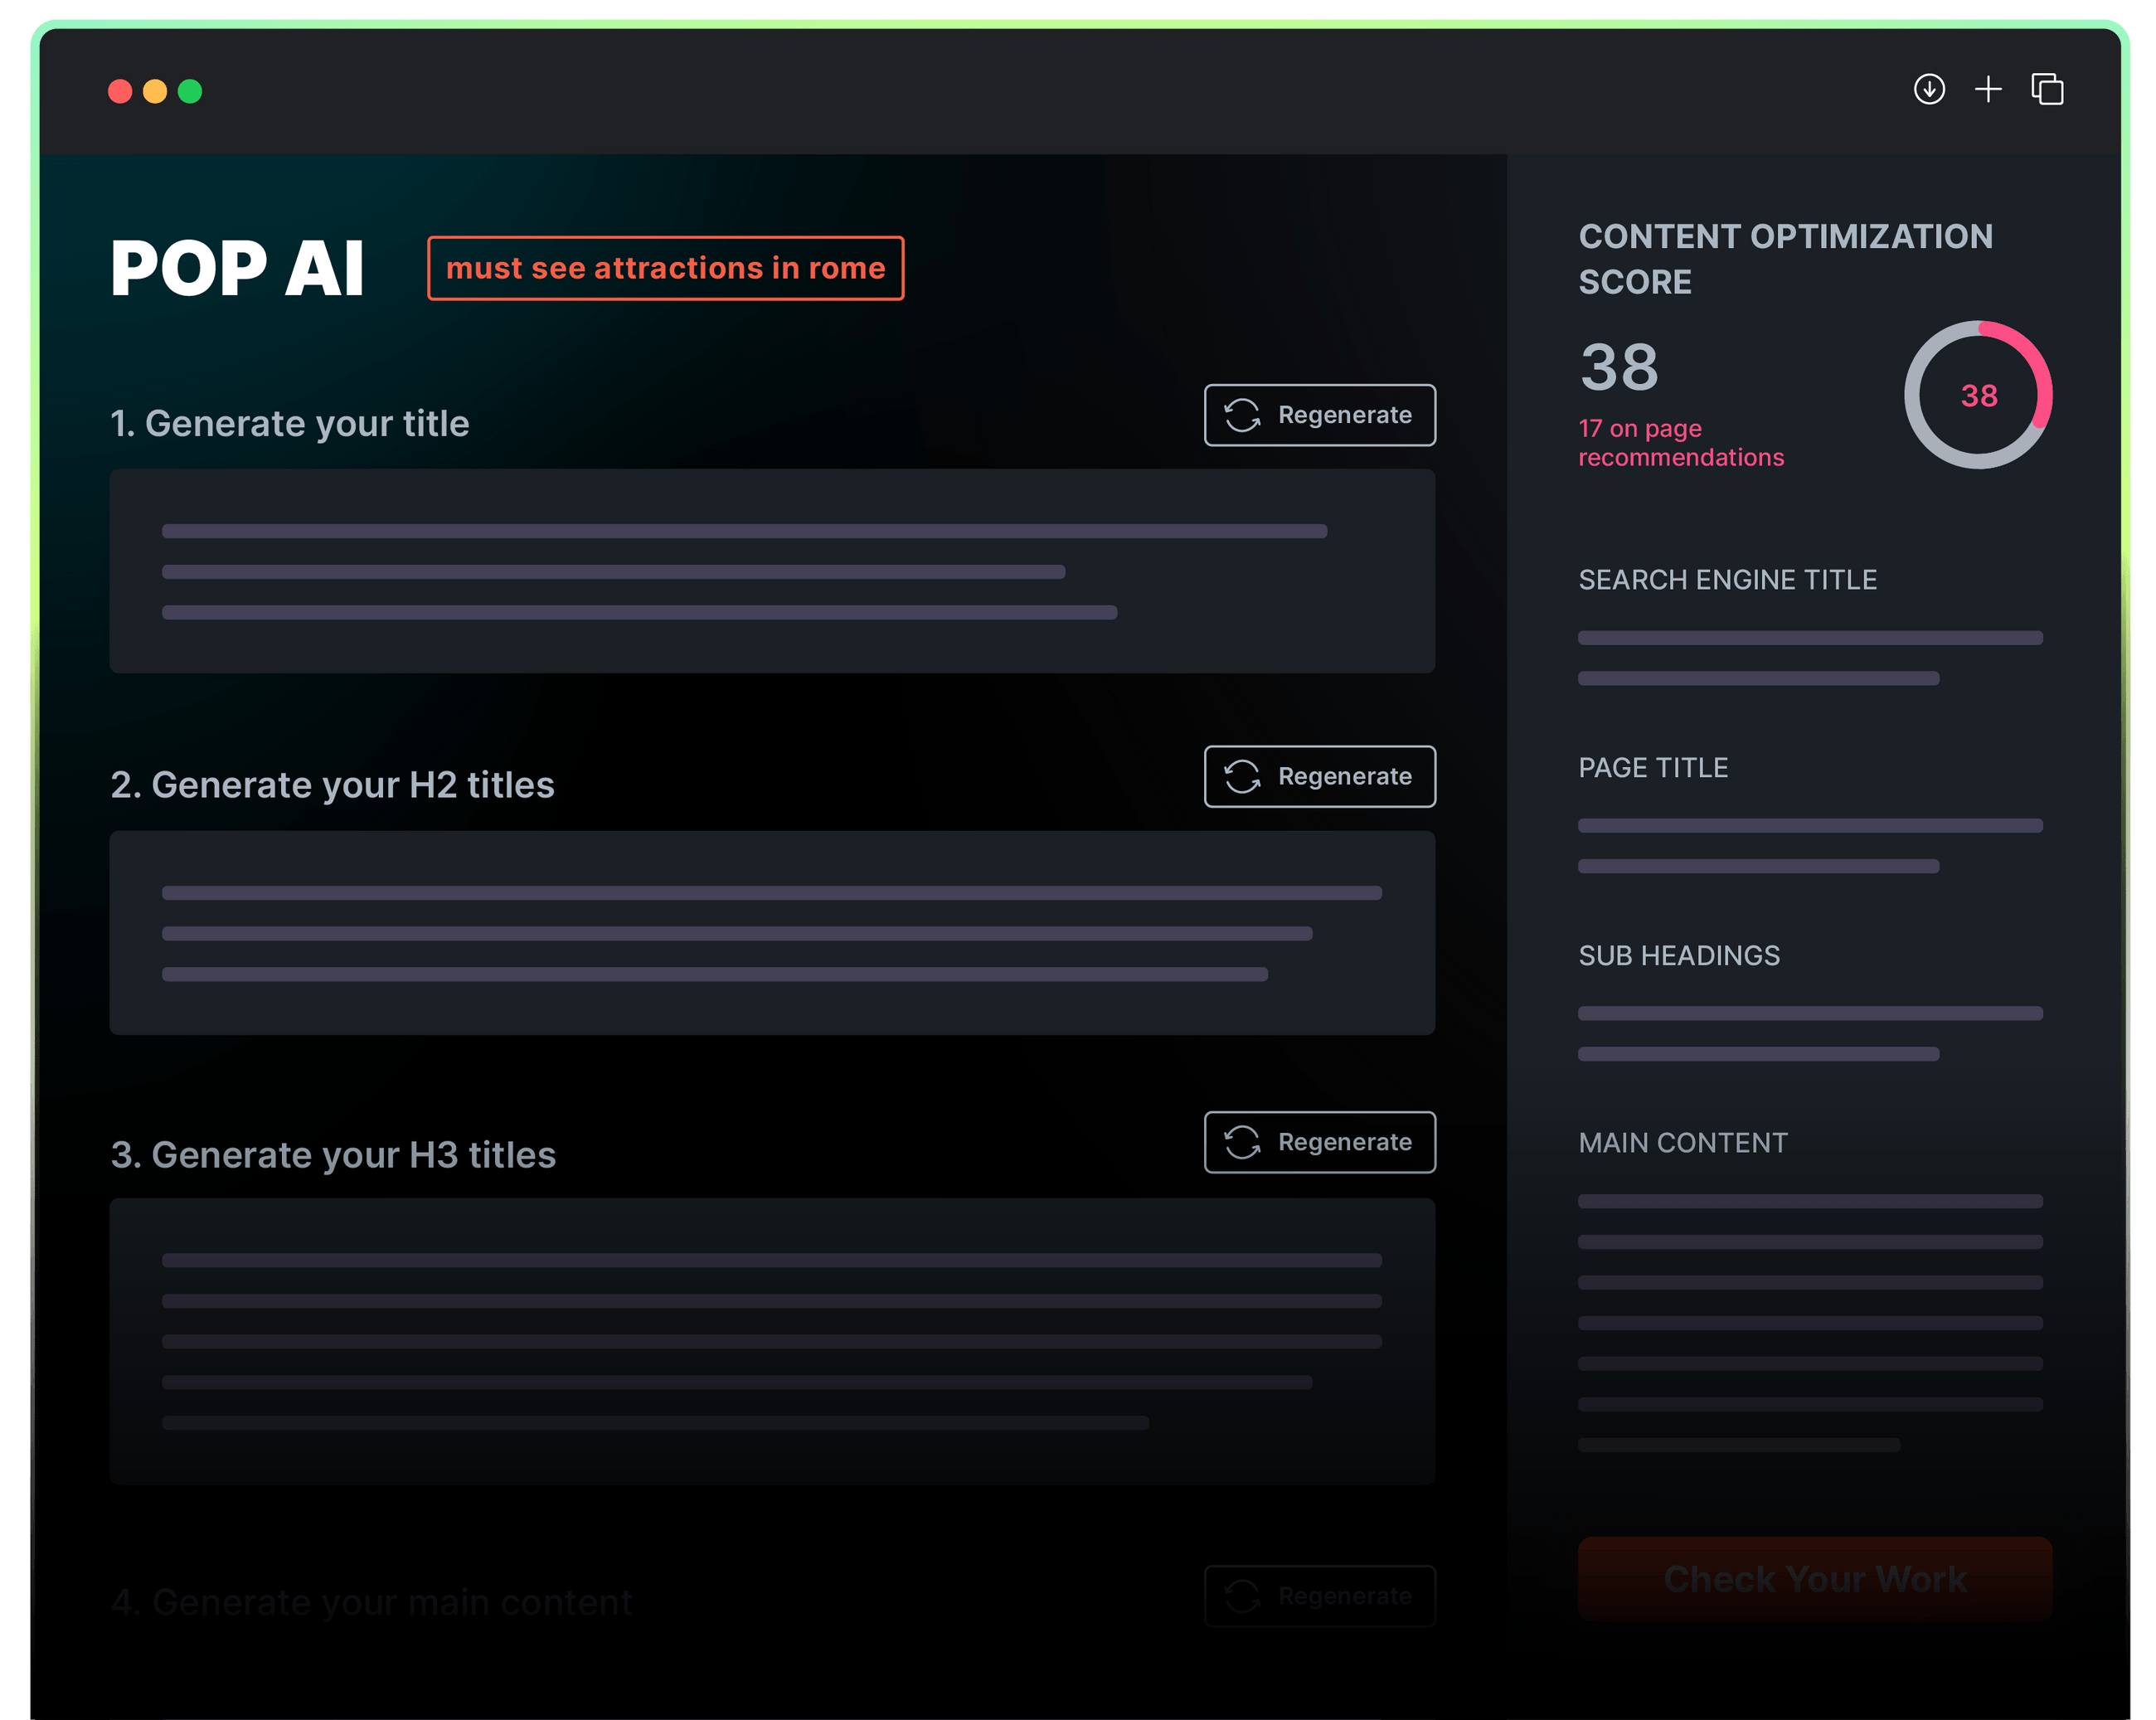Click the tab overview icon top right
This screenshot has width=2156, height=1720.
tap(2046, 89)
